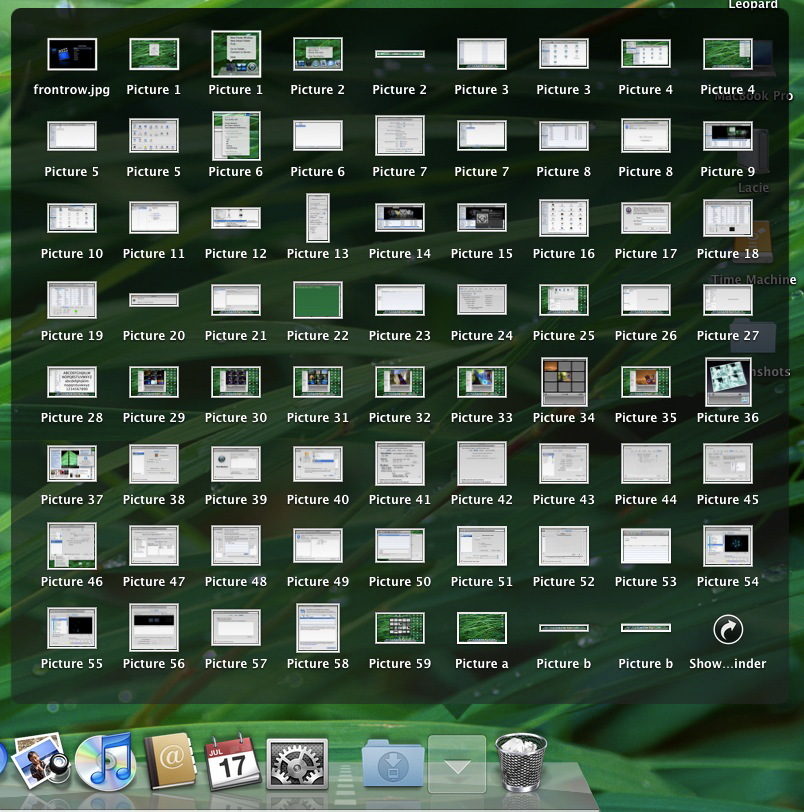Click the Picture 56 file name
Image resolution: width=804 pixels, height=812 pixels.
pos(154,663)
